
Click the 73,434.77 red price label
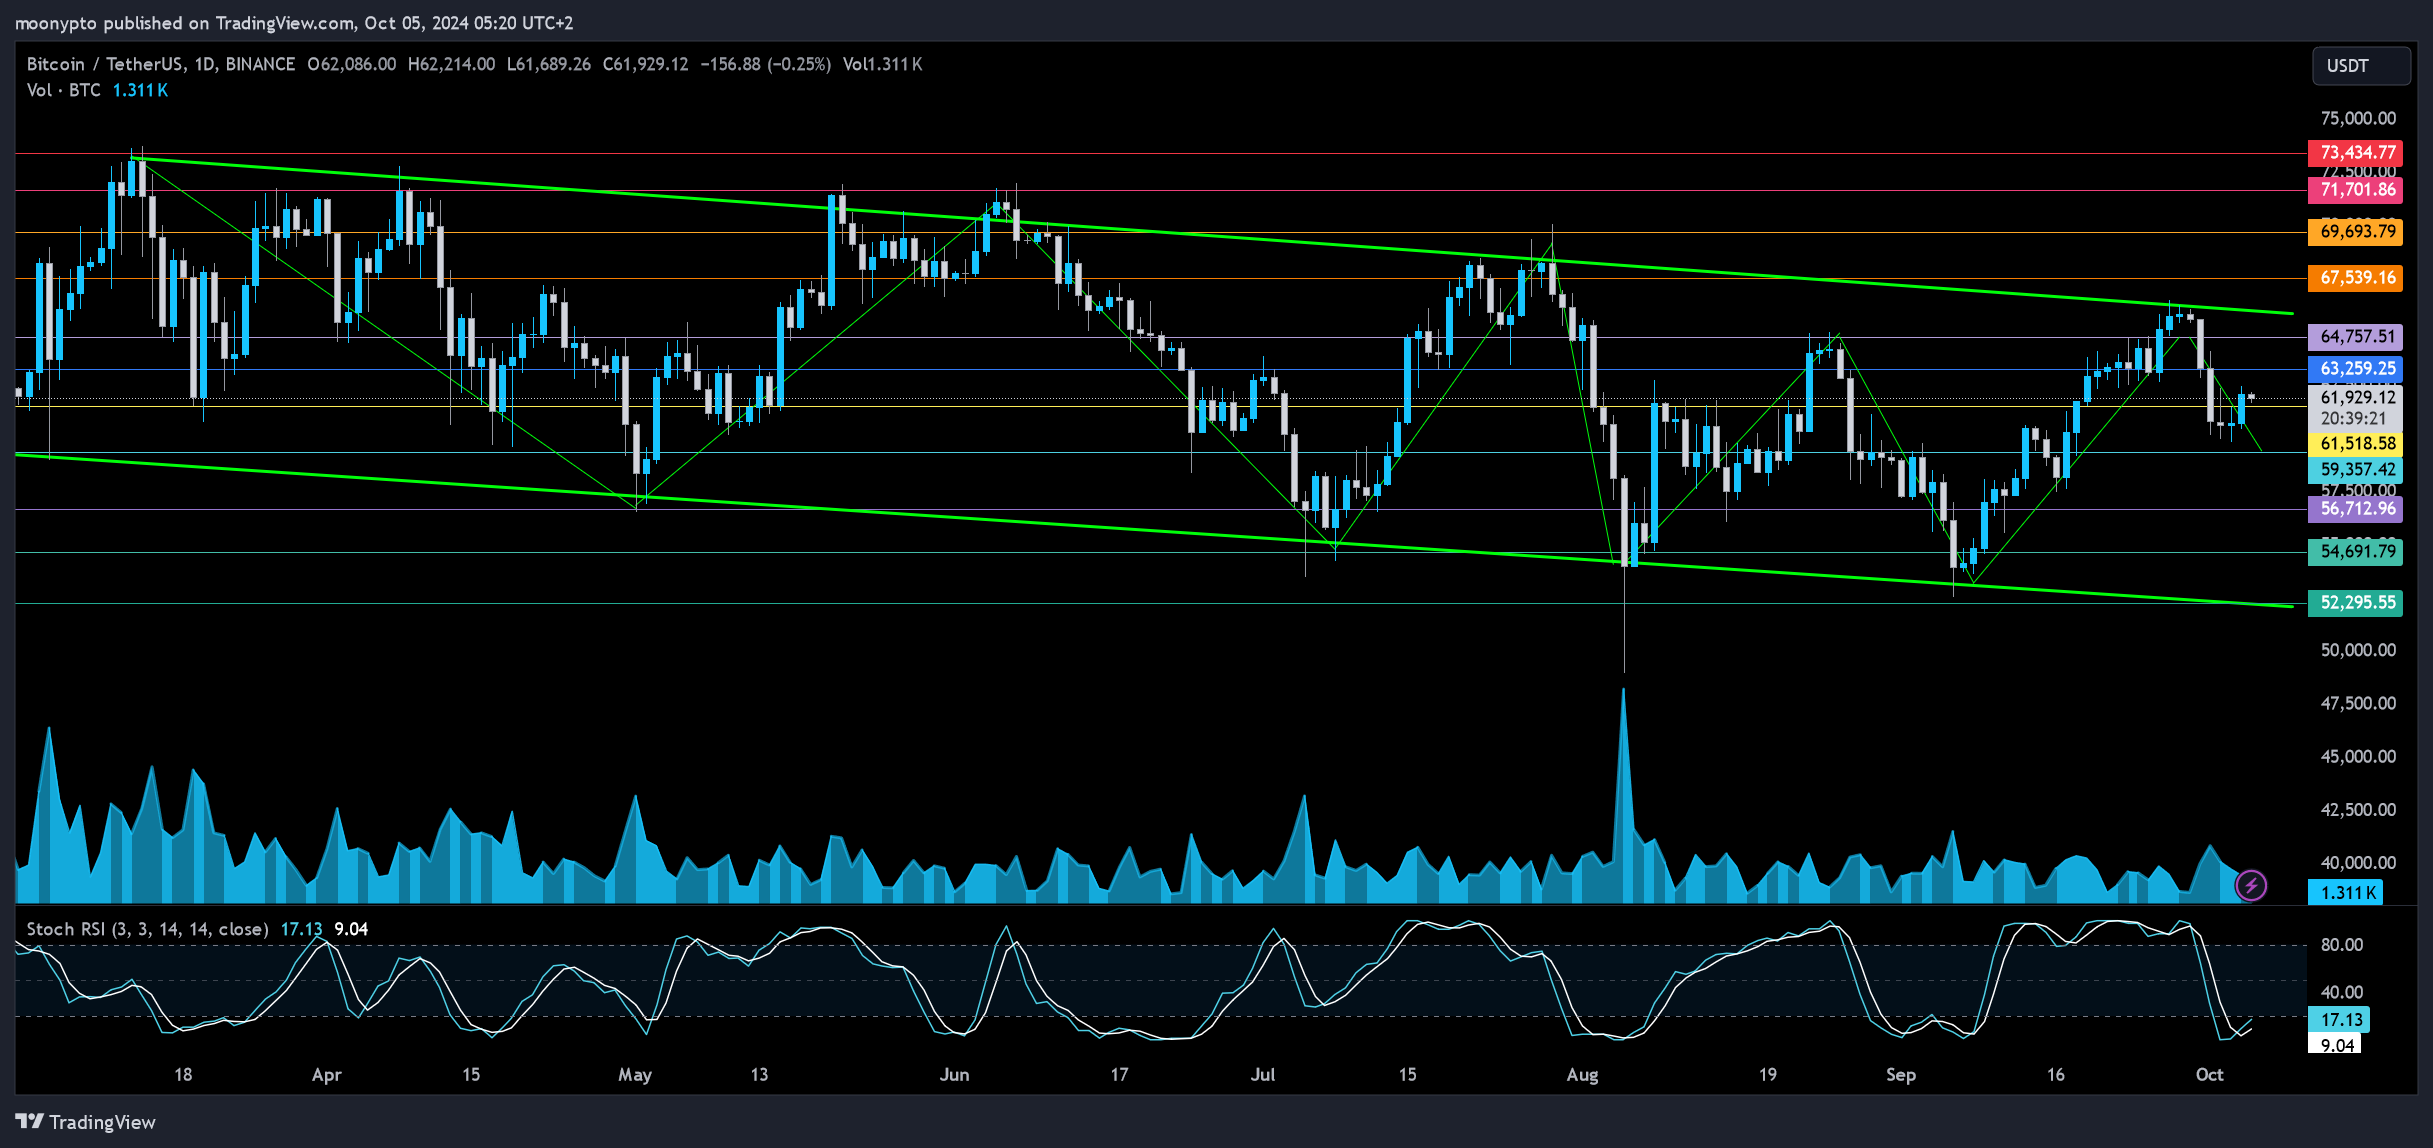2356,153
